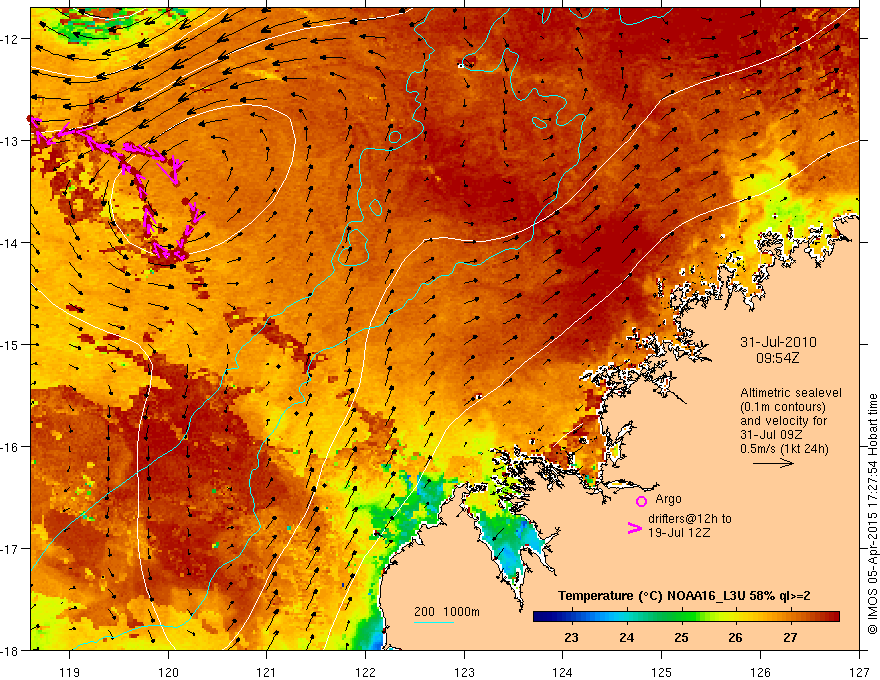Click the '27' color bar tick label
This screenshot has width=880, height=680.
pyautogui.click(x=790, y=637)
